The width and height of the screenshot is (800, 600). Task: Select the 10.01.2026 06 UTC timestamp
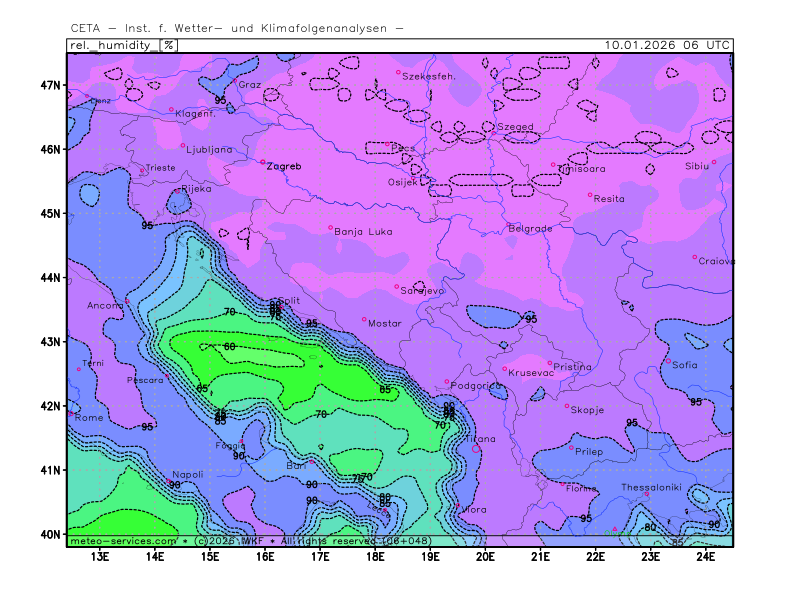tap(668, 45)
